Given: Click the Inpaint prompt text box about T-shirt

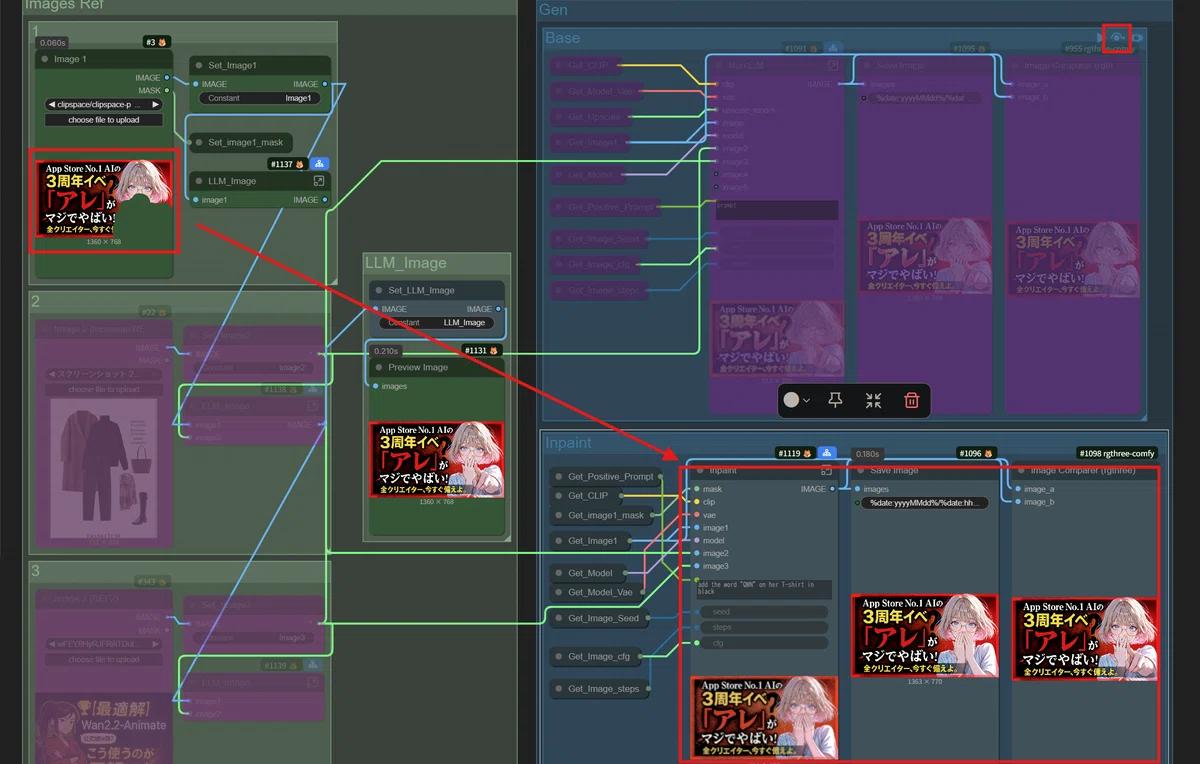Looking at the screenshot, I should [762, 588].
